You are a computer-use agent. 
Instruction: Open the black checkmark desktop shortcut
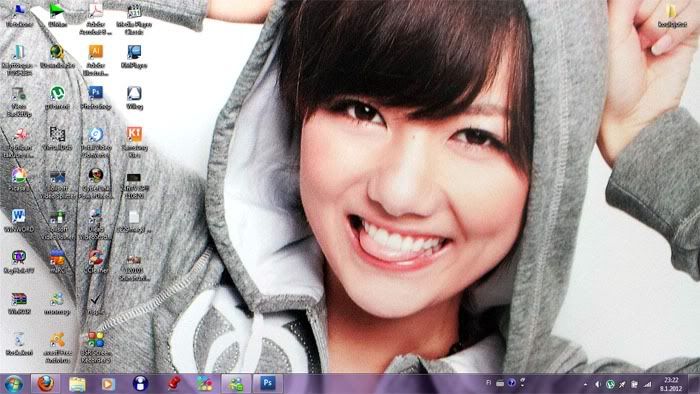pos(96,299)
